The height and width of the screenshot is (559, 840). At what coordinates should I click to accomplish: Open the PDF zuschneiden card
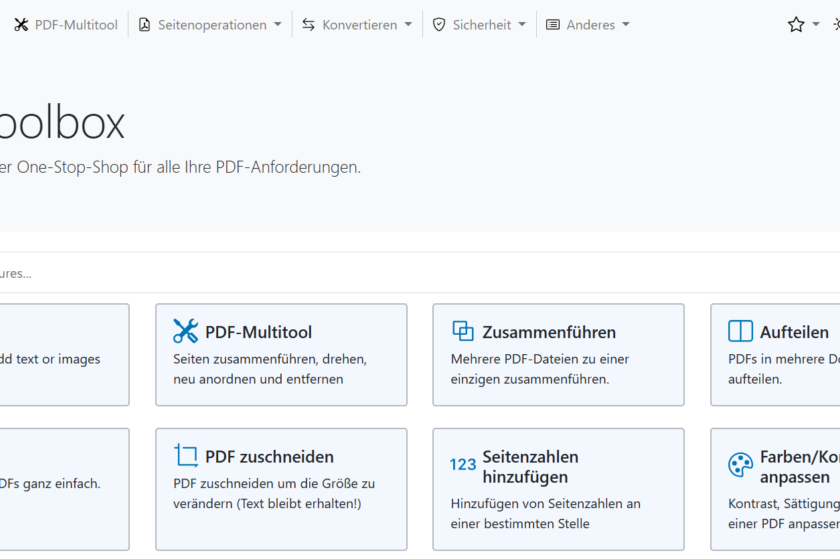pos(281,489)
